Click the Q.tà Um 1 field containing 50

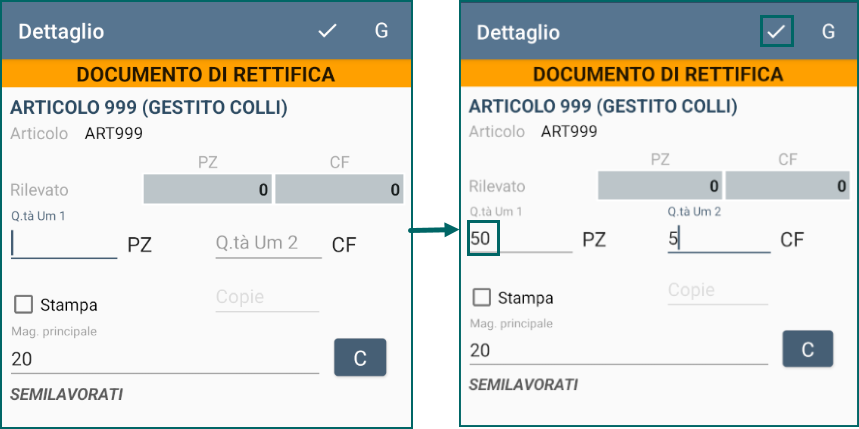pyautogui.click(x=520, y=239)
